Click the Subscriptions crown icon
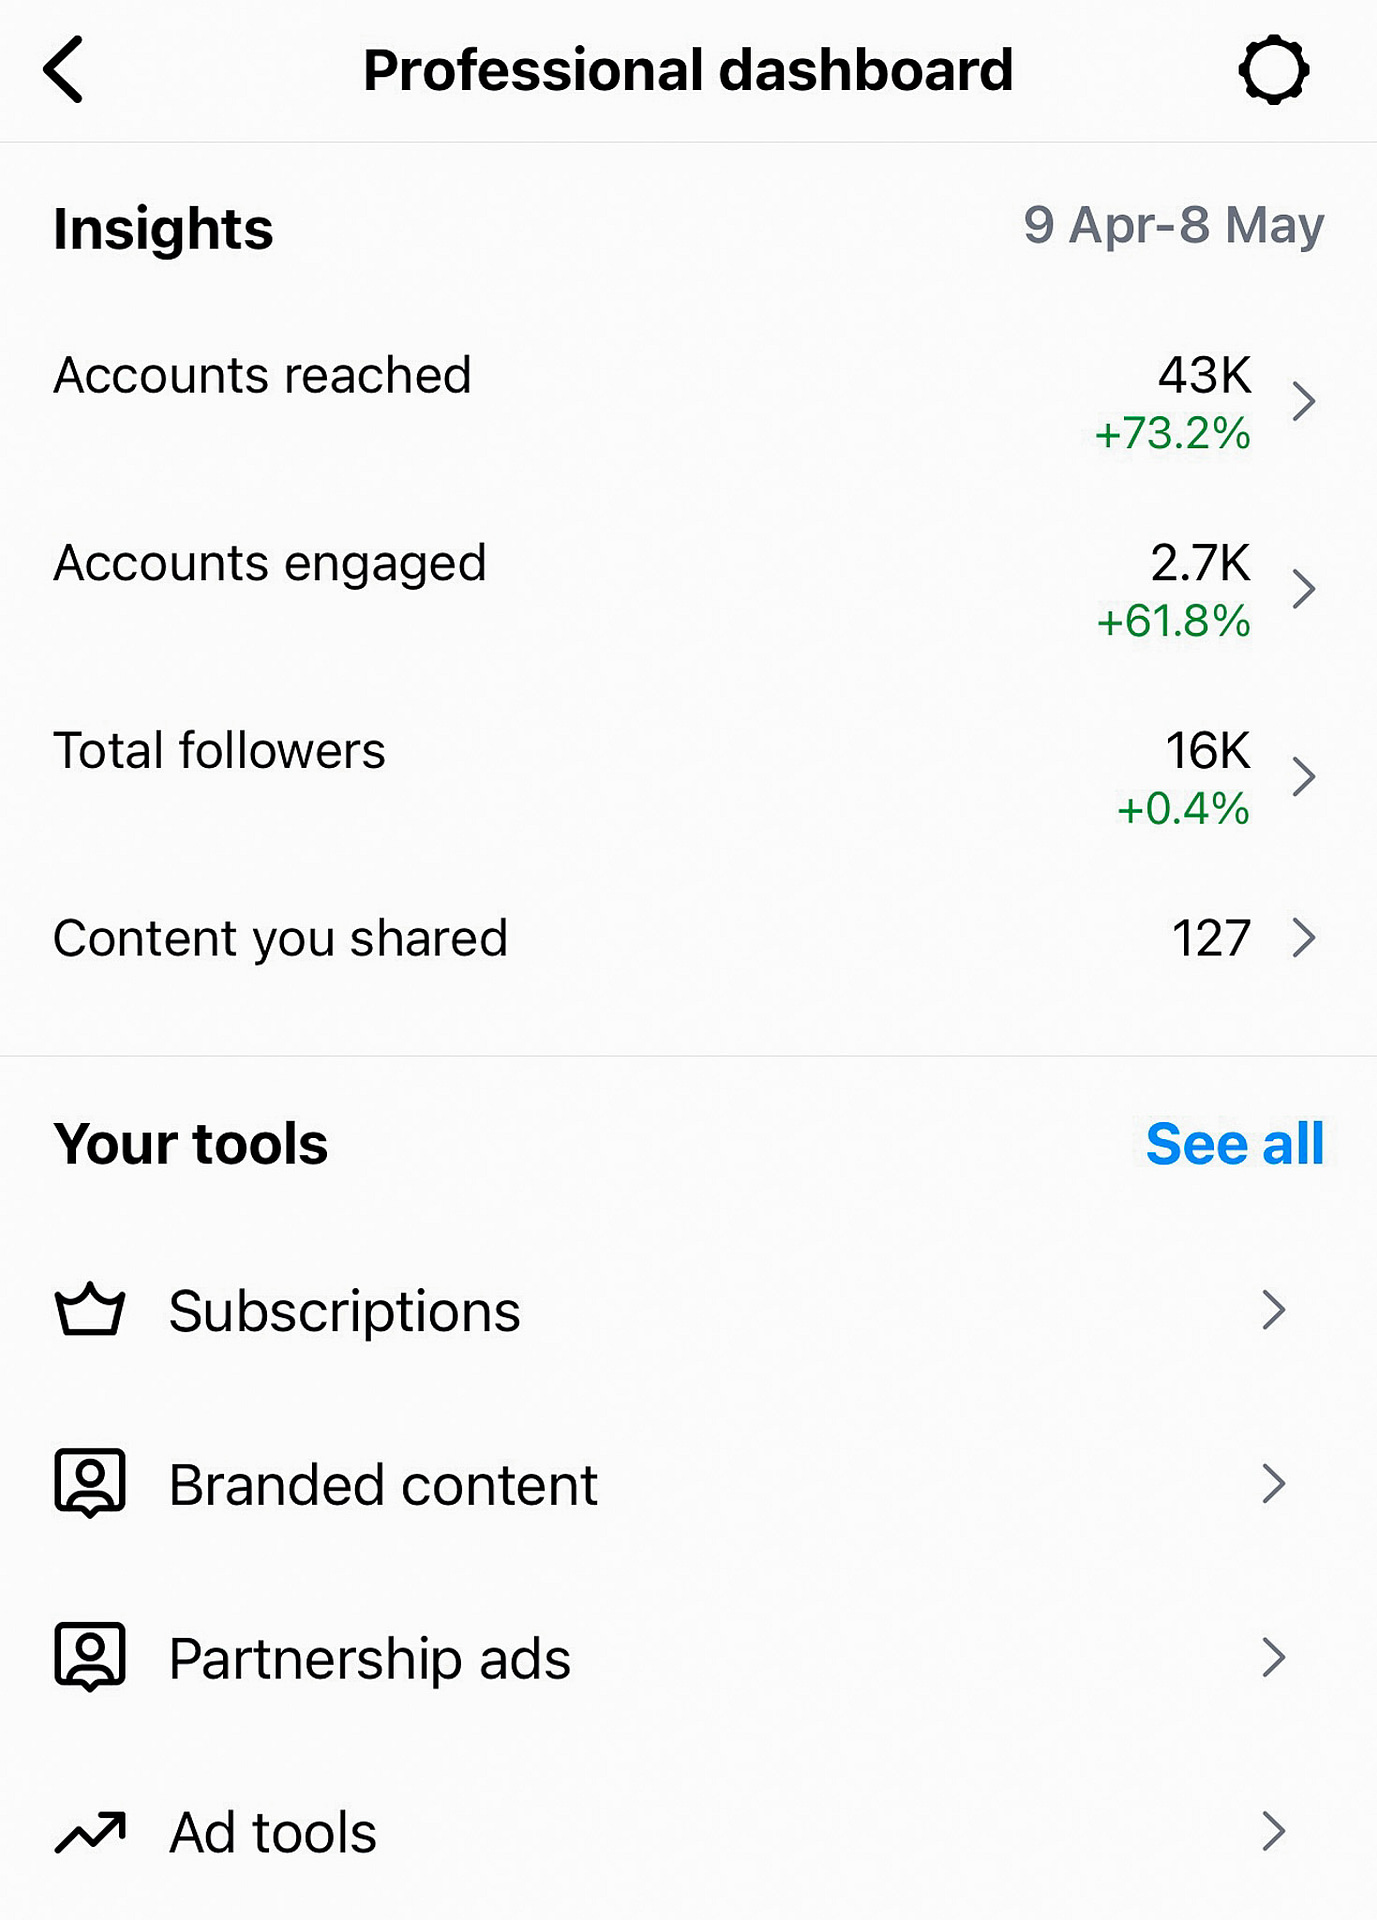 [90, 1309]
